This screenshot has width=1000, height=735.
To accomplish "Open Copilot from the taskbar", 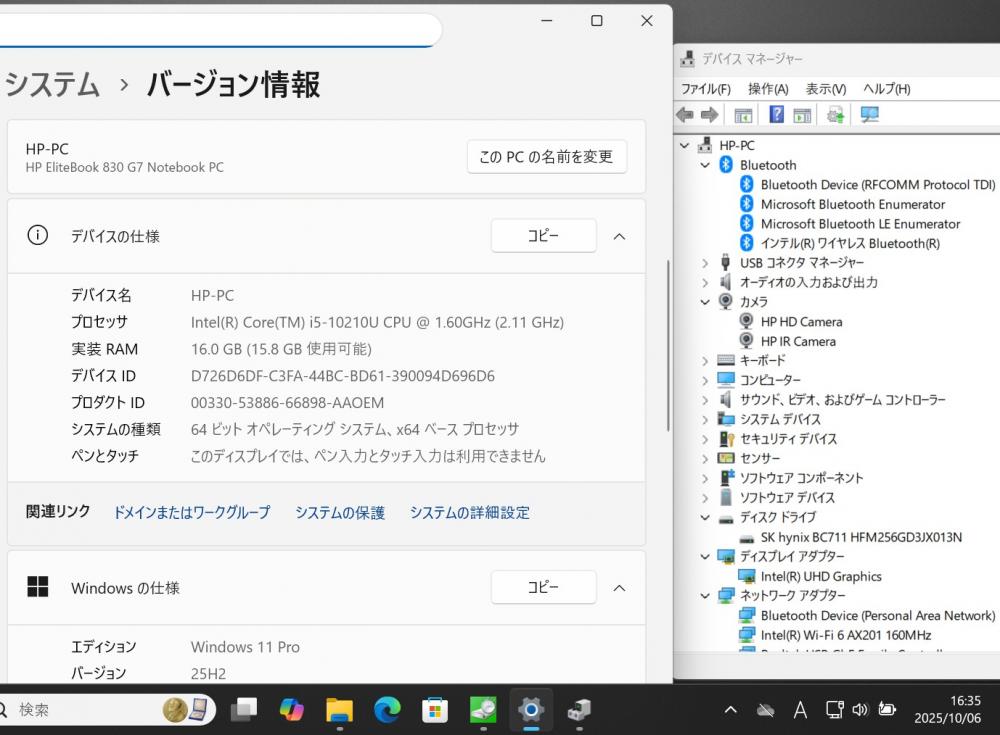I will pyautogui.click(x=291, y=709).
